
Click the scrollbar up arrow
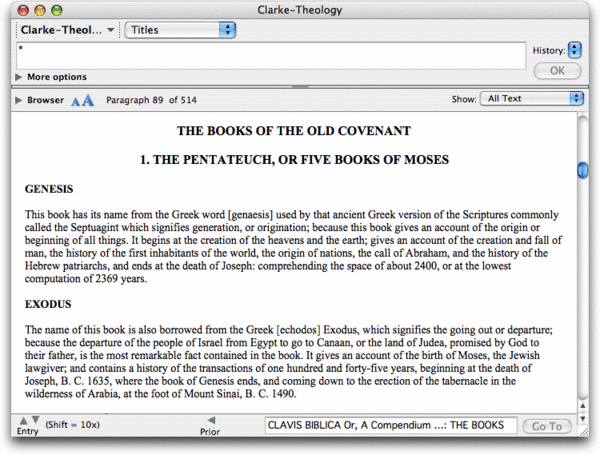582,406
